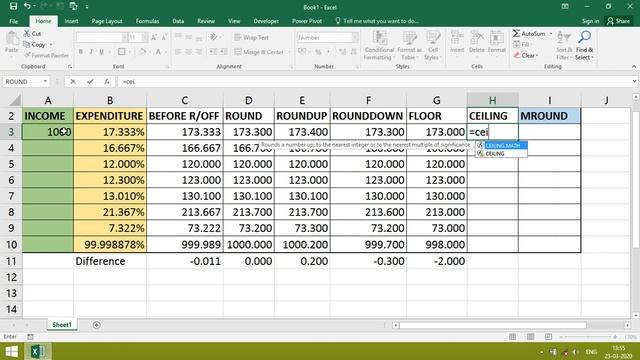Open Format as Table gallery
640x360 pixels.
click(x=409, y=46)
